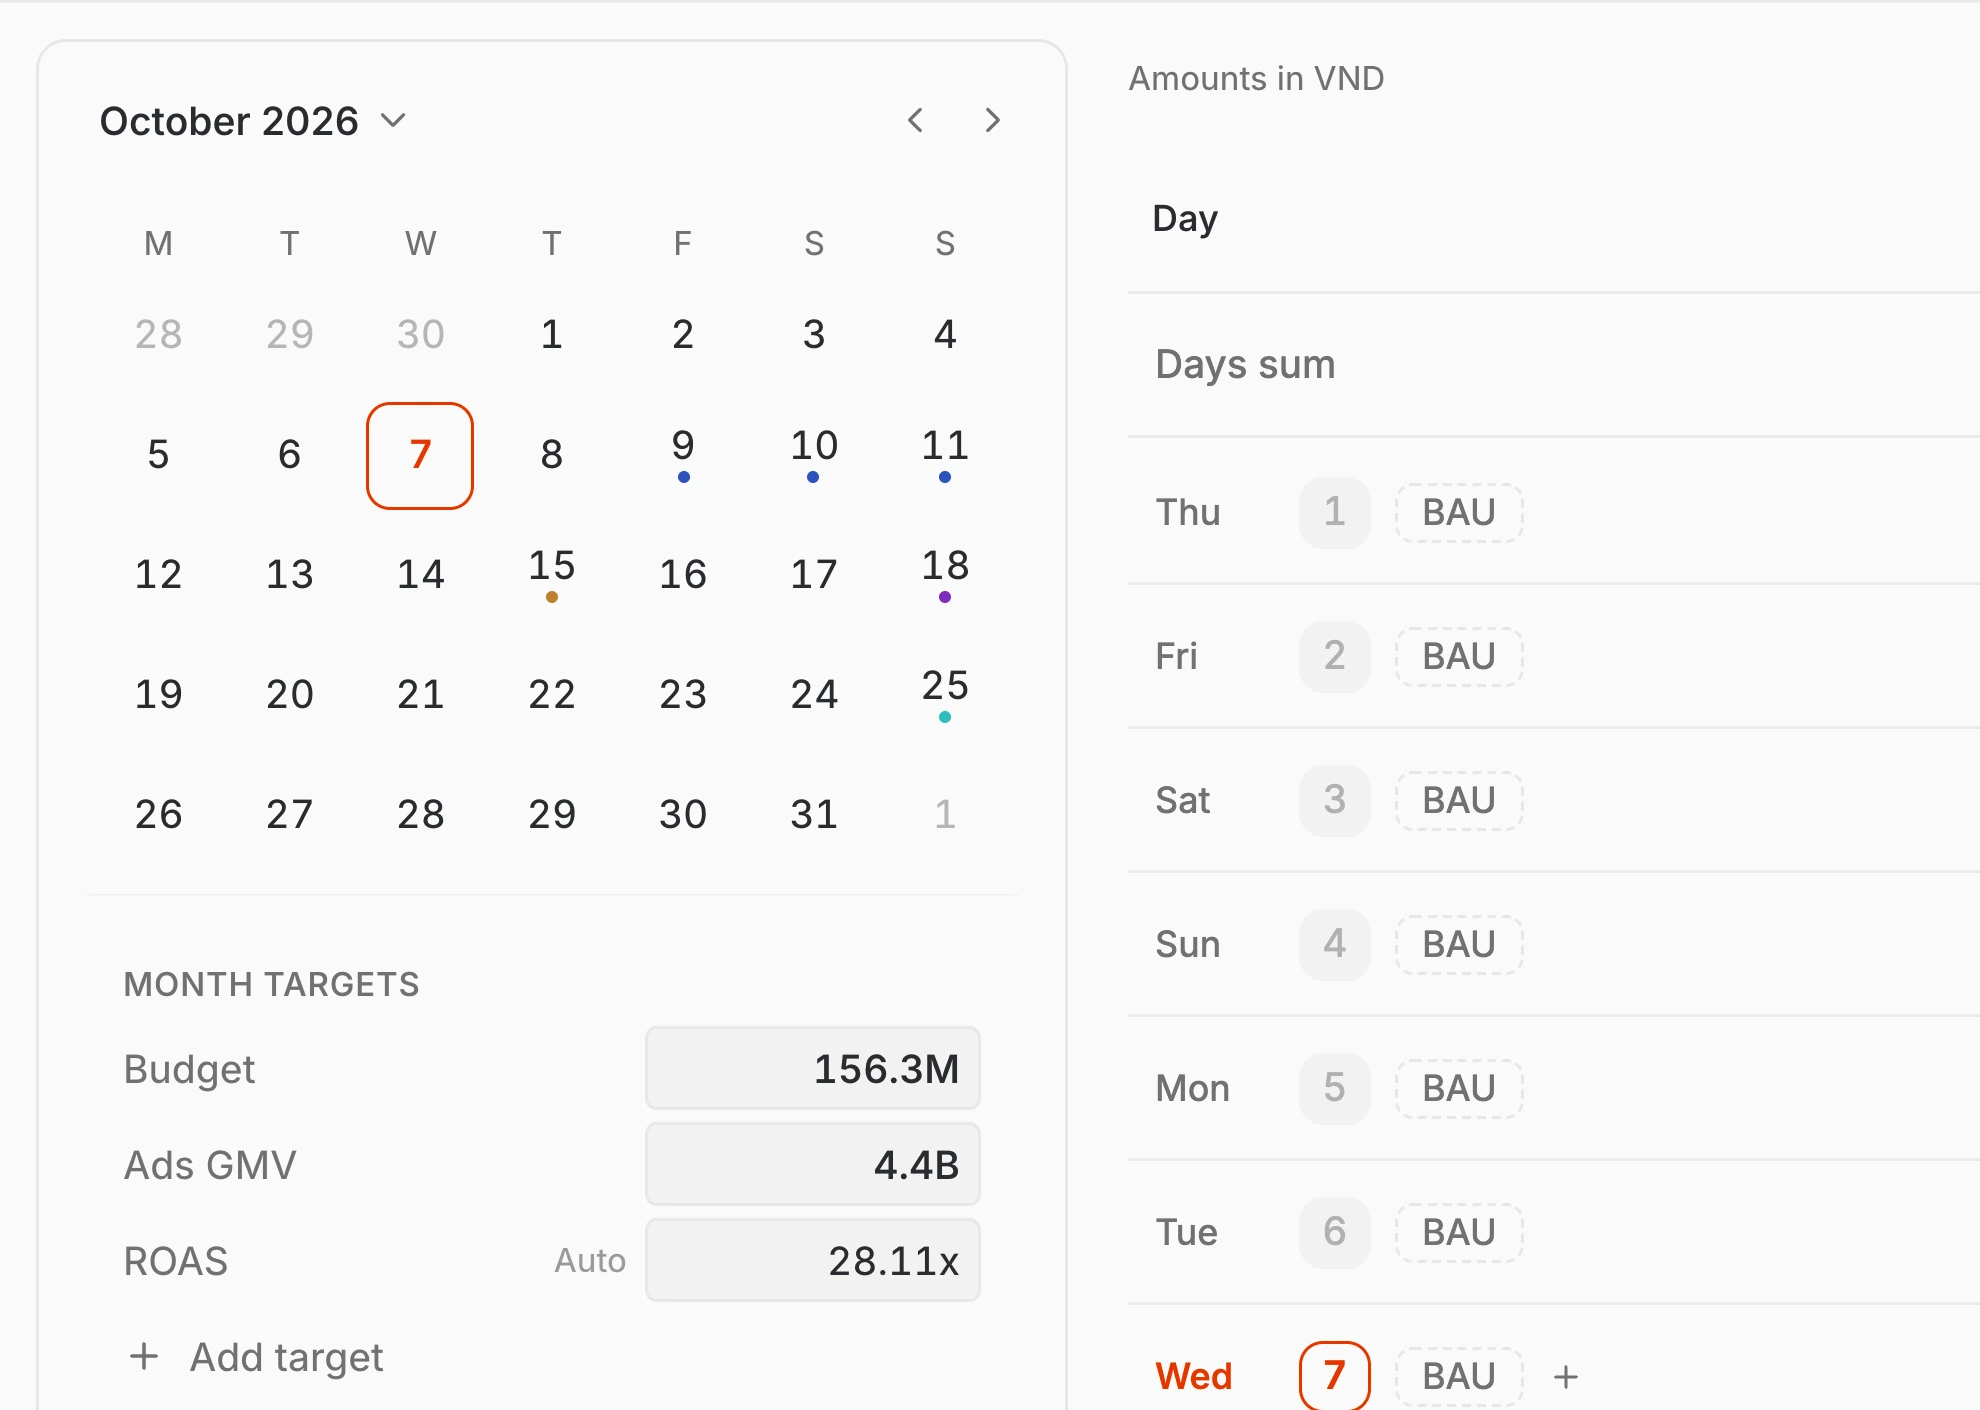Click the BAU tag on Sat row
This screenshot has height=1410, width=1980.
point(1459,801)
